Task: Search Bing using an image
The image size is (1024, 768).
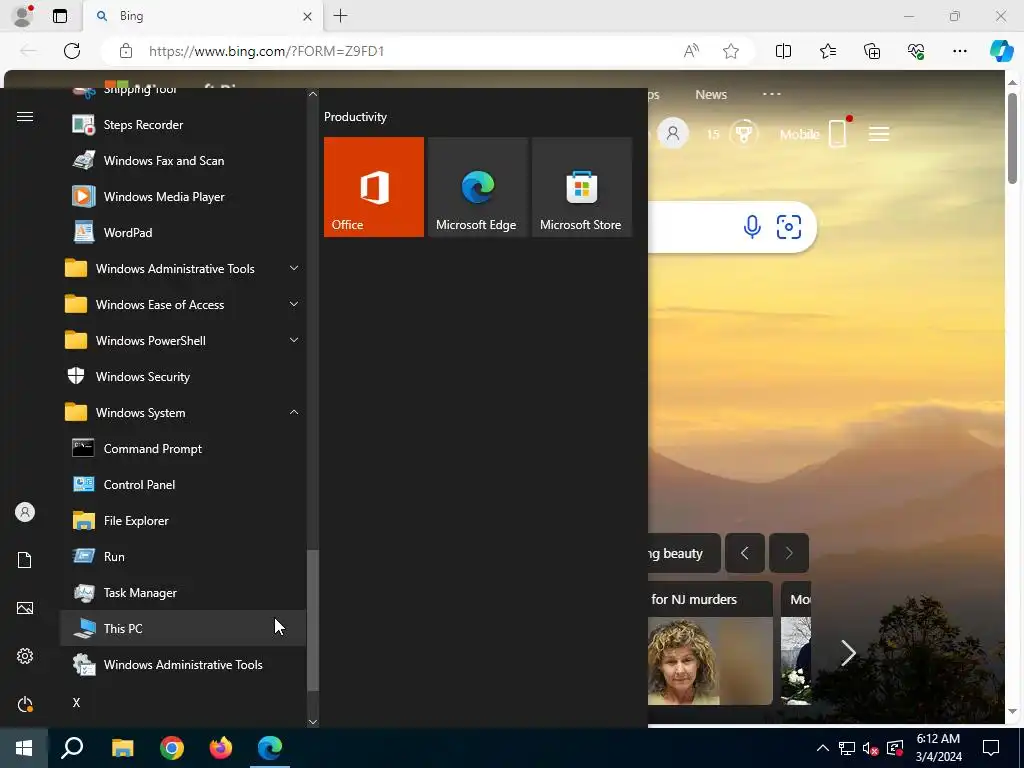Action: [x=789, y=227]
